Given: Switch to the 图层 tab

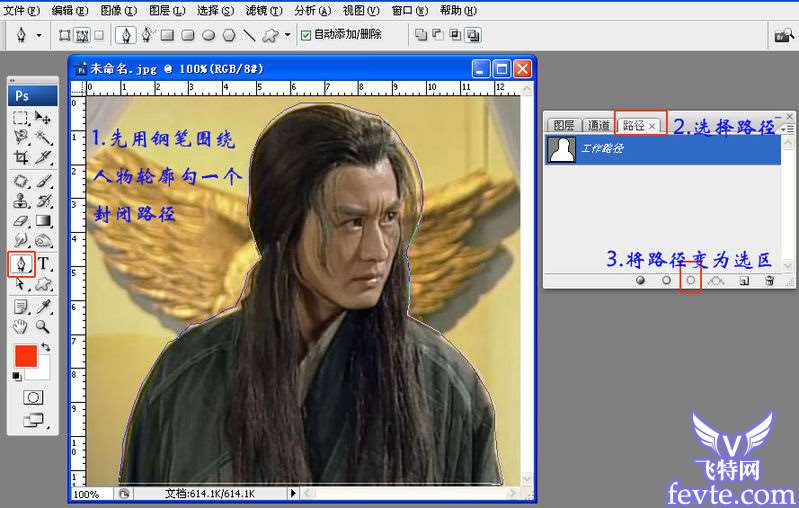Looking at the screenshot, I should [564, 125].
